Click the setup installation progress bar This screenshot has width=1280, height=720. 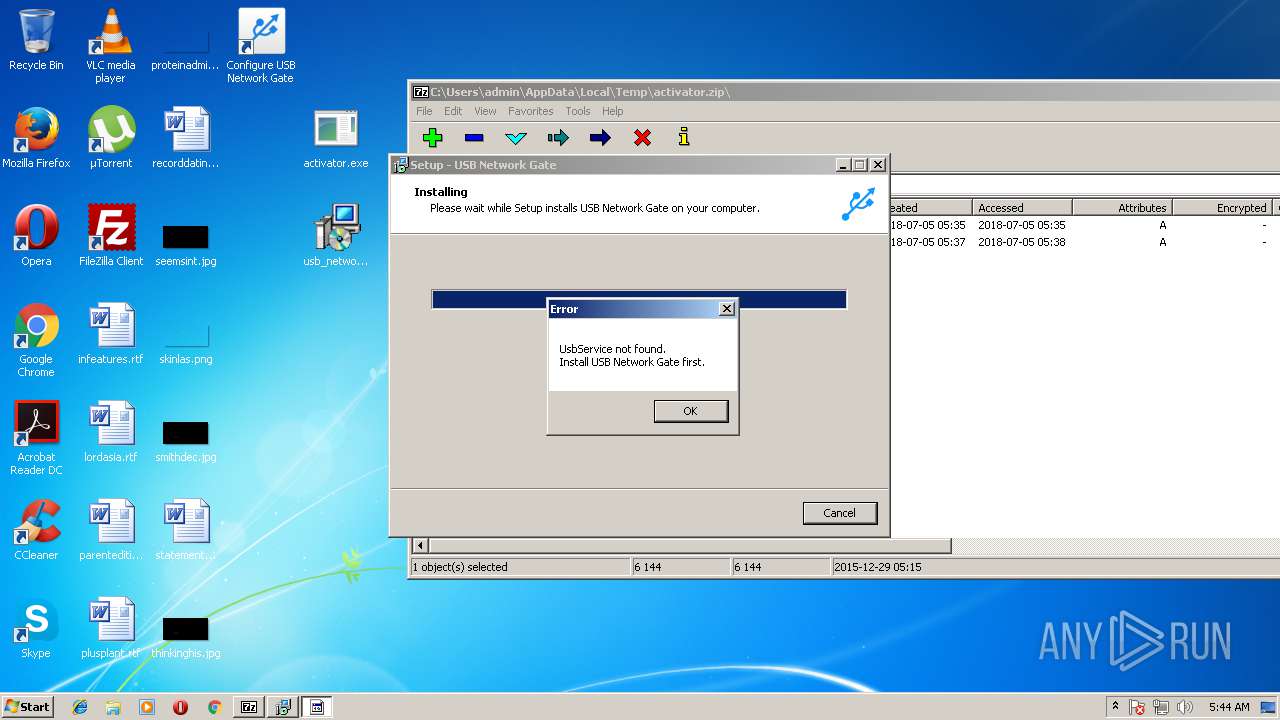639,300
